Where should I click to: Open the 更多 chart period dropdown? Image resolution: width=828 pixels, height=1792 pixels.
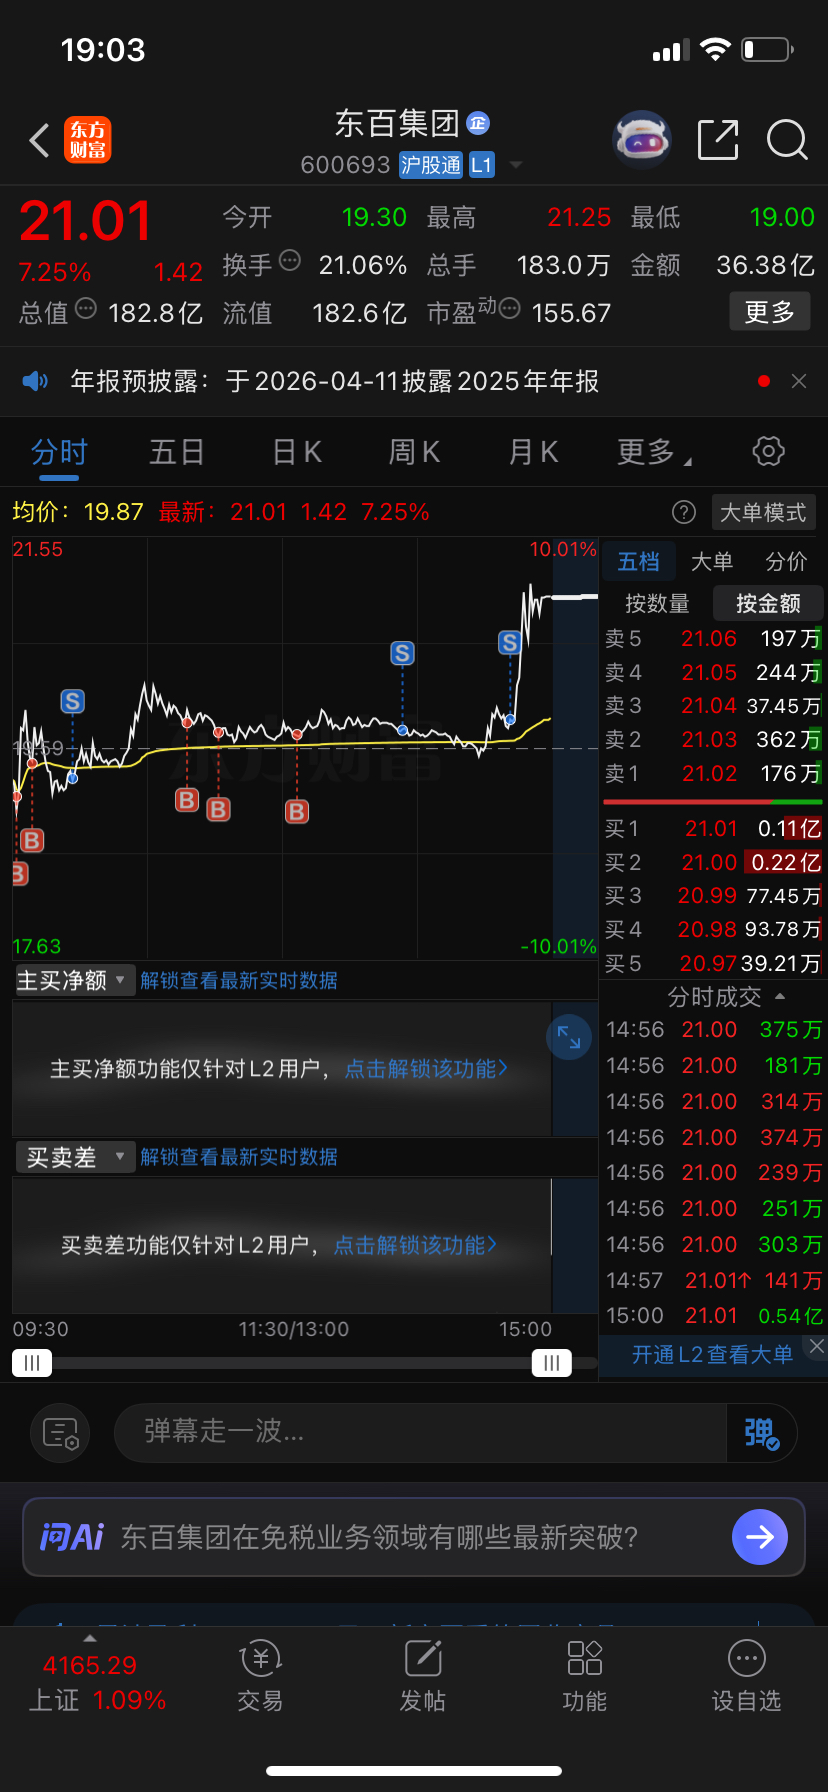coord(655,452)
